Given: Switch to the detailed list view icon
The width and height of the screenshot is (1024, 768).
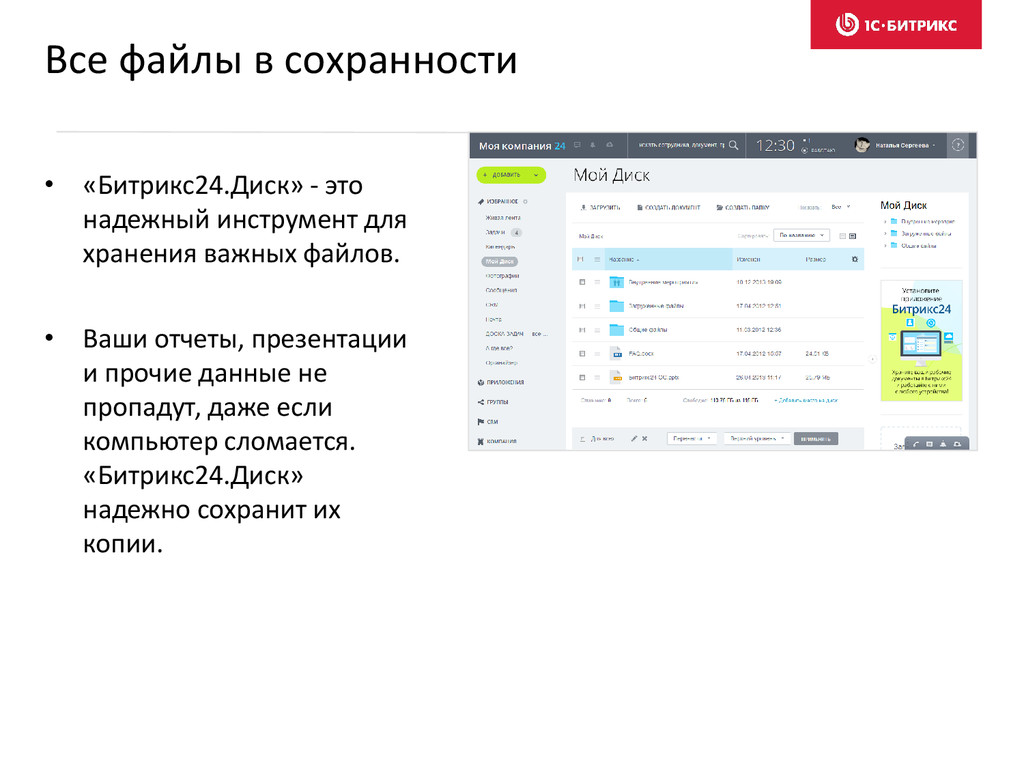Looking at the screenshot, I should pyautogui.click(x=852, y=236).
